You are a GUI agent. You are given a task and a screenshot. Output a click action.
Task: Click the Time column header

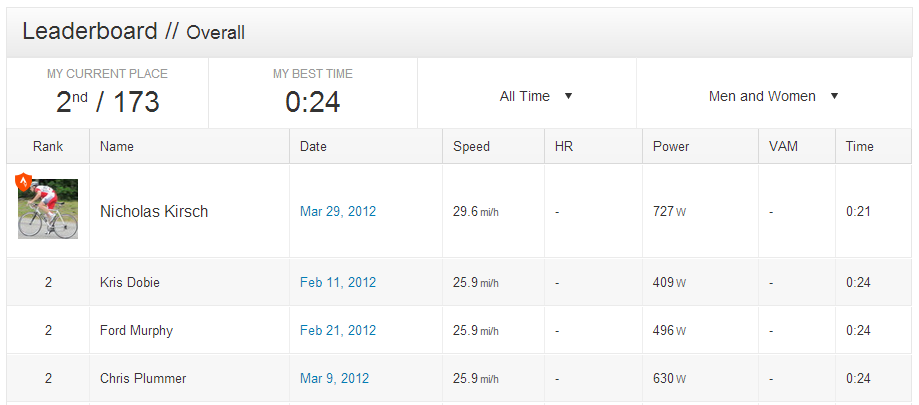tap(859, 146)
